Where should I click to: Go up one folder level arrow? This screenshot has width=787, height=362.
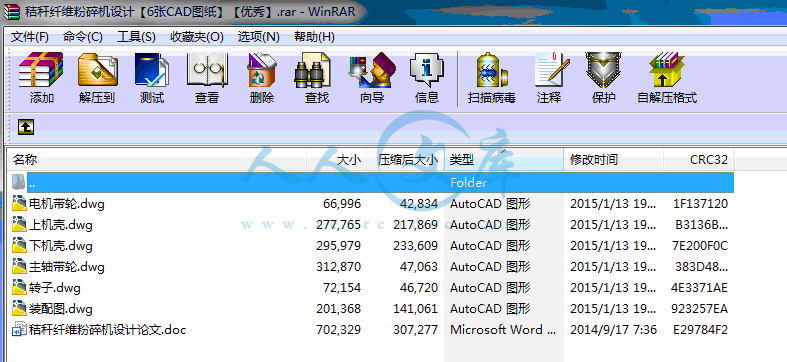(x=26, y=127)
